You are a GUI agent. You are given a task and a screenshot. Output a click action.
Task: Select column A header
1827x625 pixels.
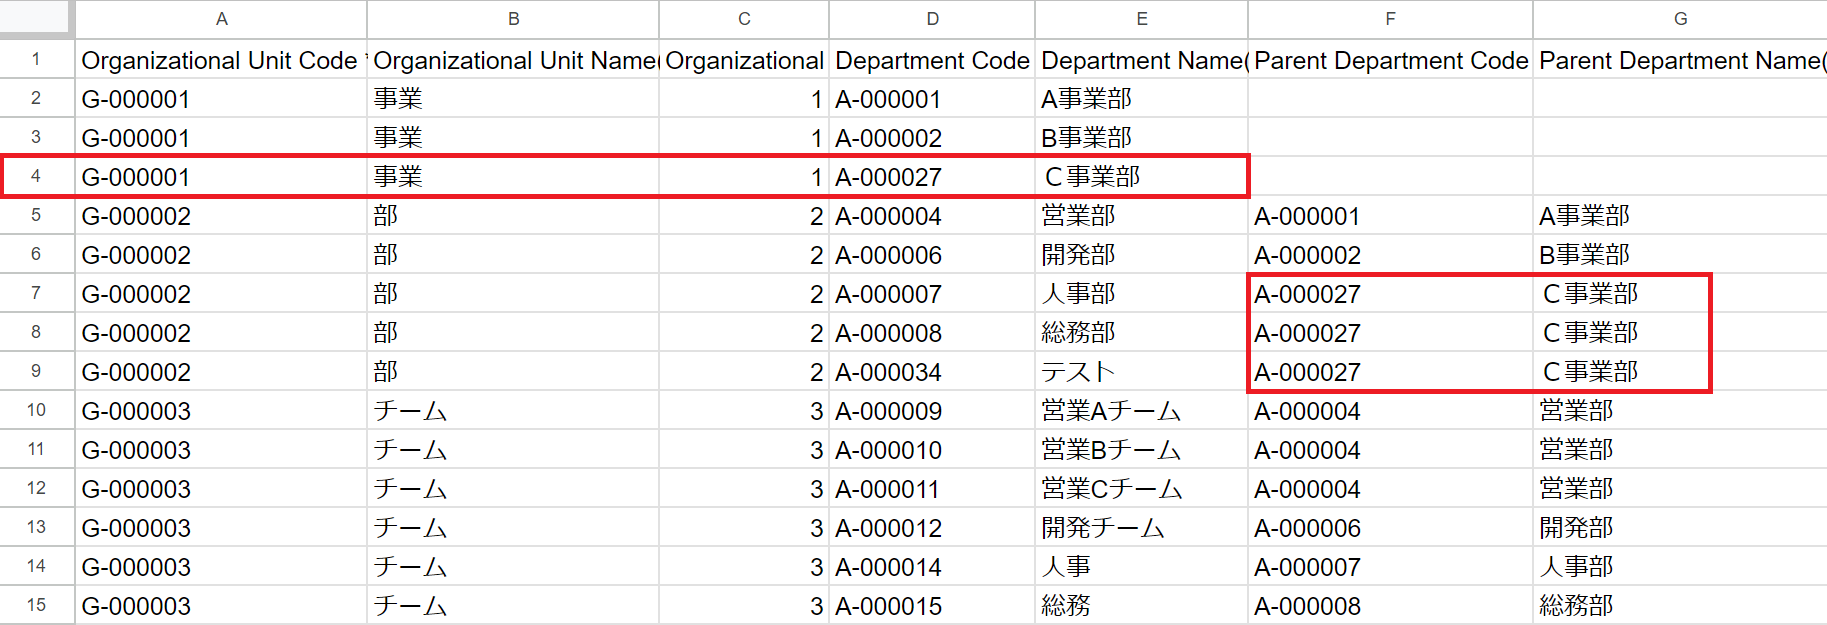(221, 19)
